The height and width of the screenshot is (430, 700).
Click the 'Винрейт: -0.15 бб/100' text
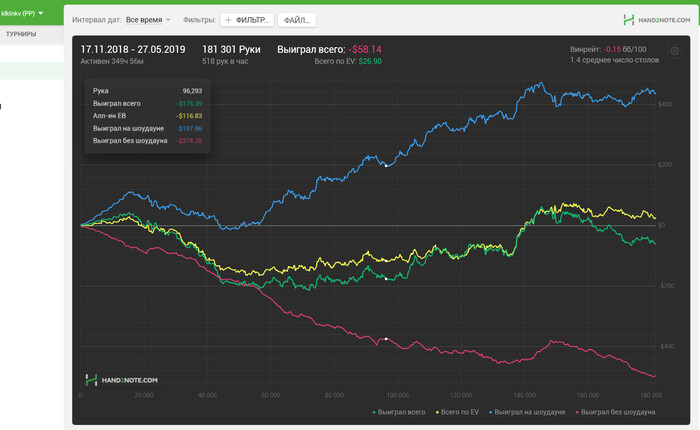click(x=608, y=49)
